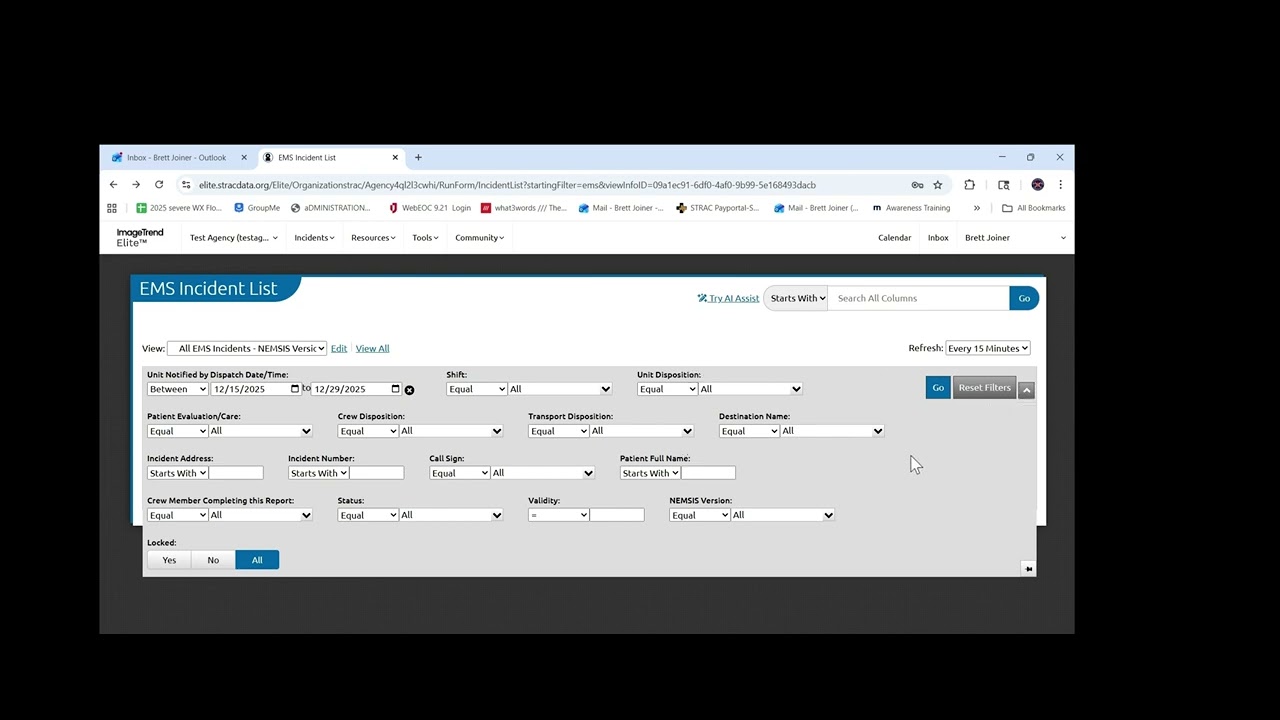Set Locked filter to Yes

click(169, 560)
